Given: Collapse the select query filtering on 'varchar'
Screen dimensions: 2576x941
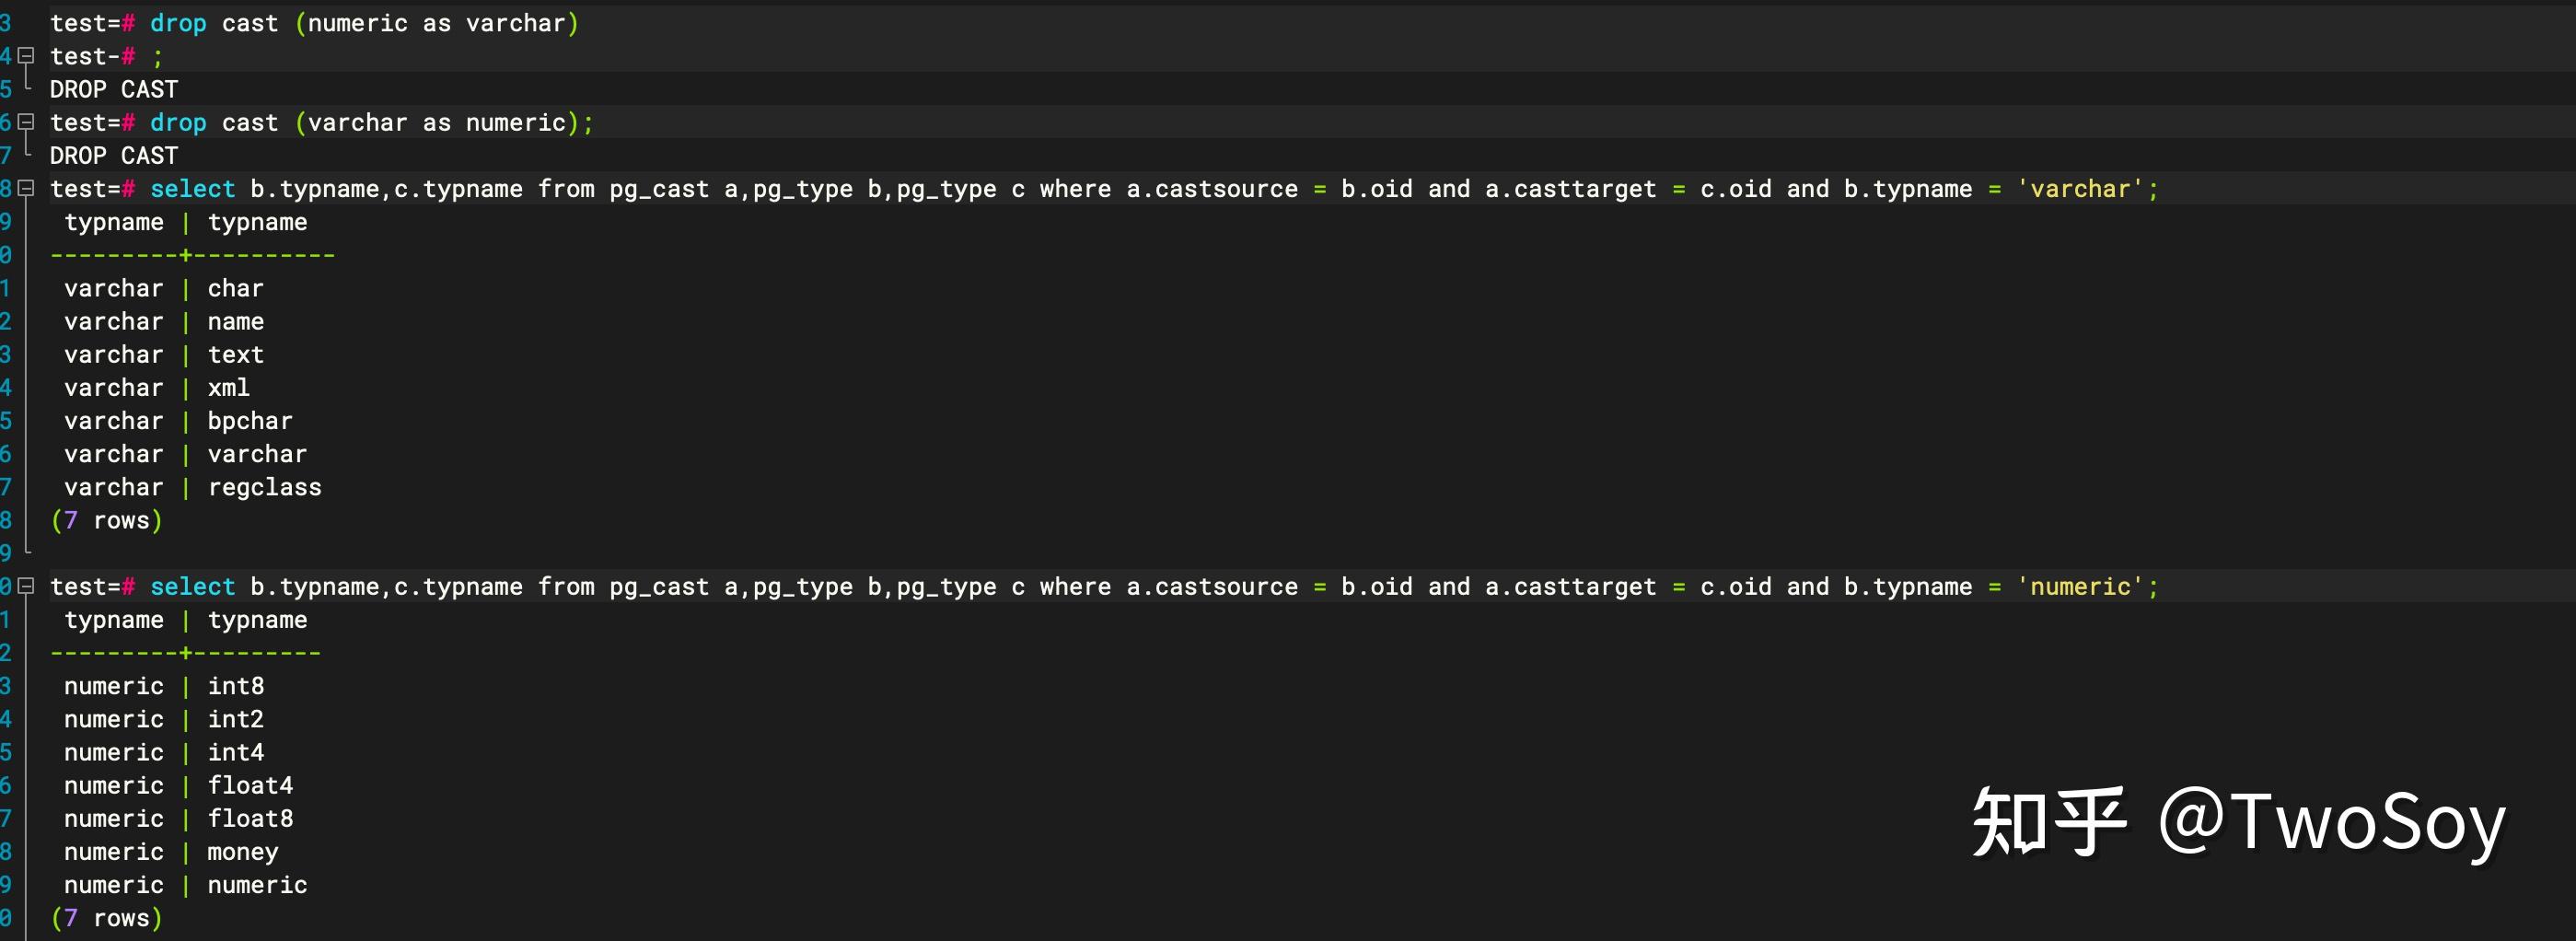Looking at the screenshot, I should click(27, 188).
